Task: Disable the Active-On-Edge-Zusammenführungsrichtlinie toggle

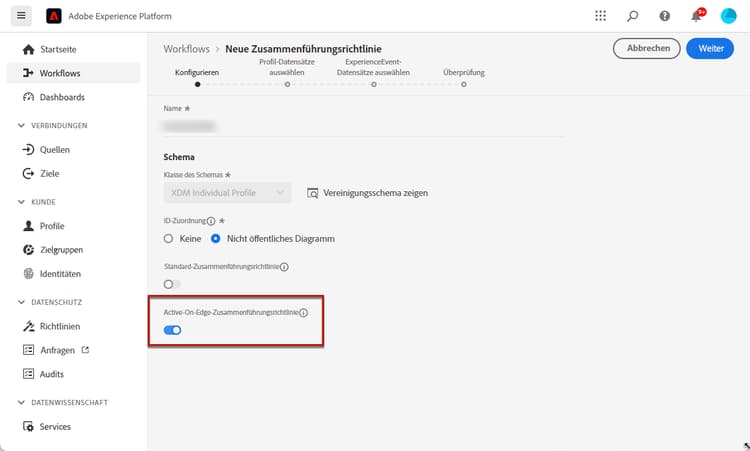Action: click(172, 330)
